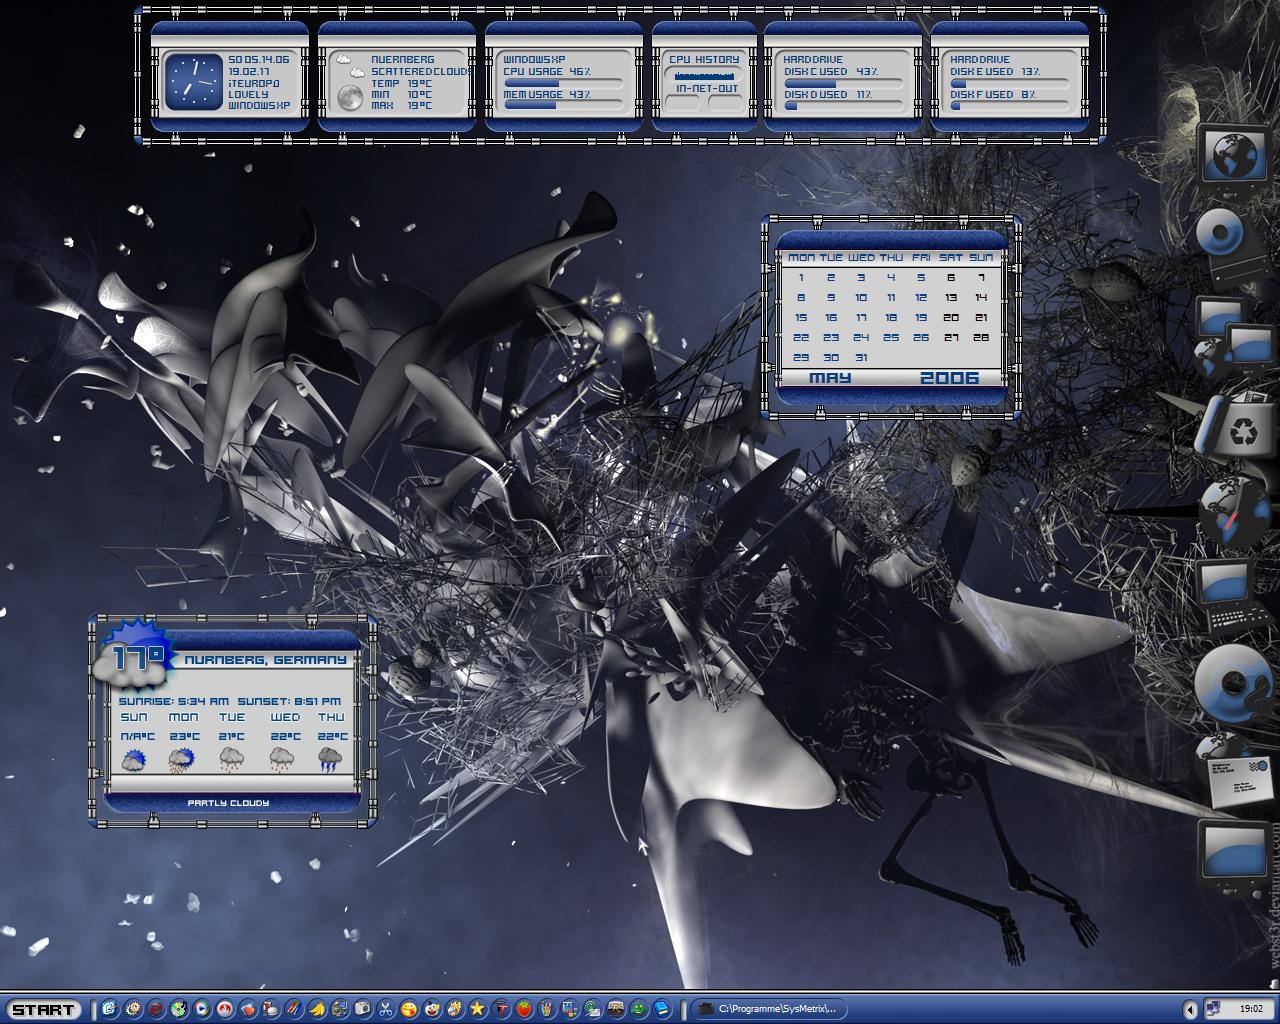
Task: Launch the strawberry quick launch icon
Action: (524, 1009)
